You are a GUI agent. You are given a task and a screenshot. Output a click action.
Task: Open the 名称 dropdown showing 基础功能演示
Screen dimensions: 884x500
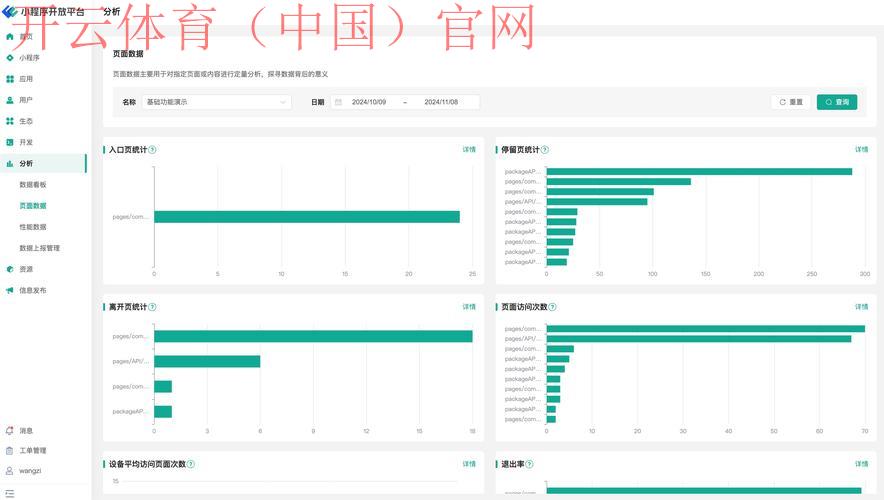coord(216,102)
